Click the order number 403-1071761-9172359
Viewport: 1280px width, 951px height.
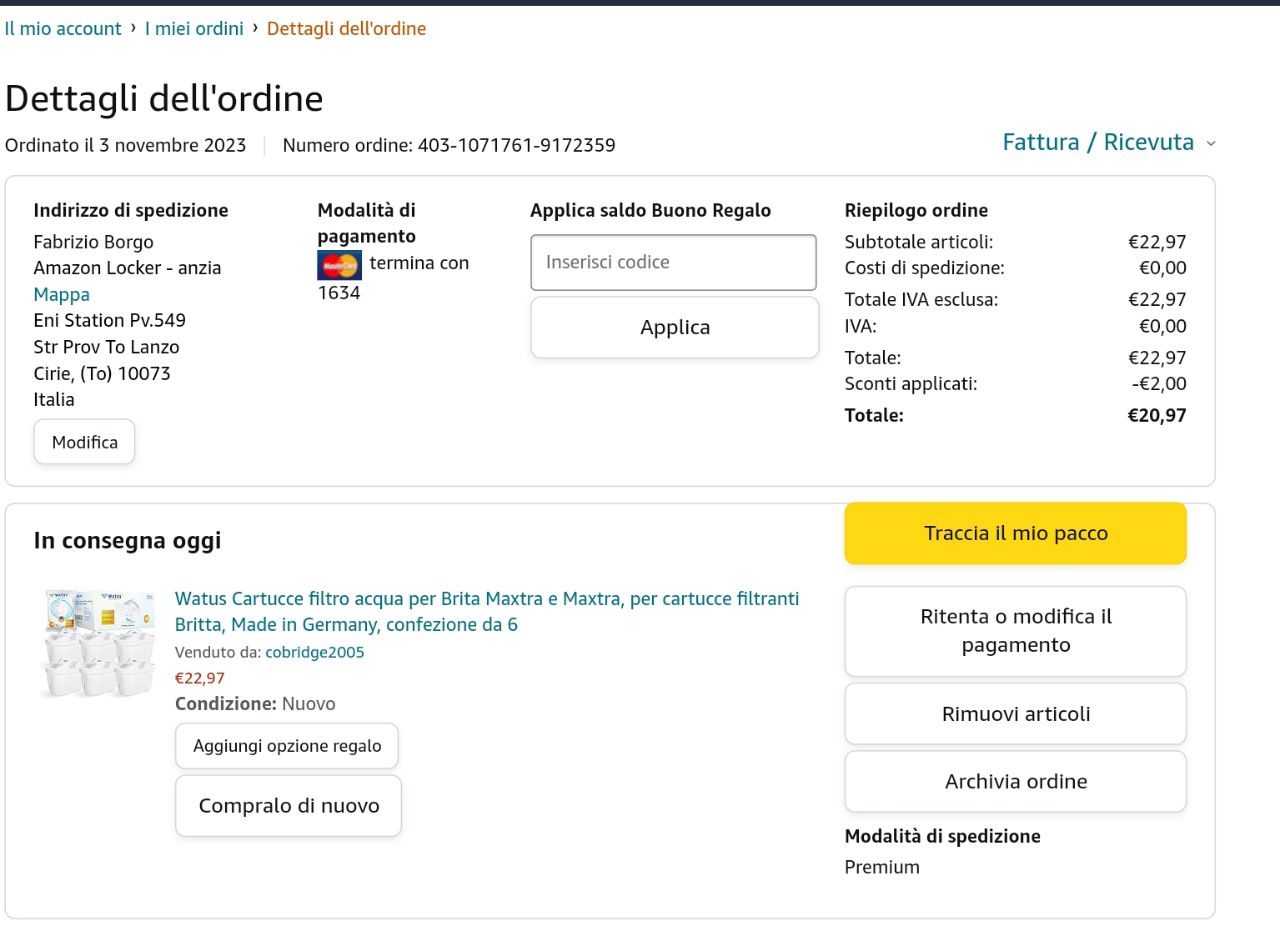point(516,145)
